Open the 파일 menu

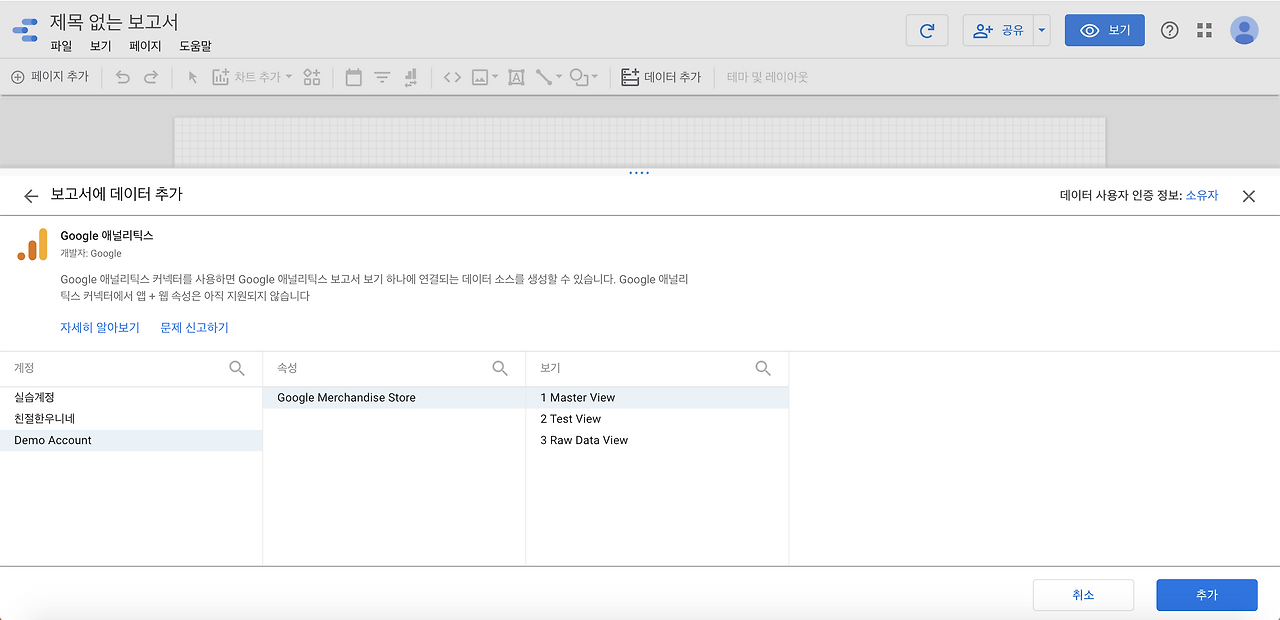61,46
